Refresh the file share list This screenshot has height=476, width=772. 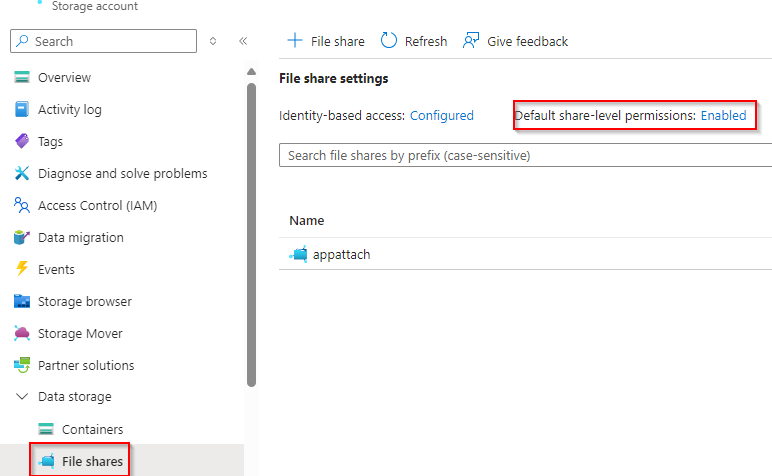[x=414, y=41]
